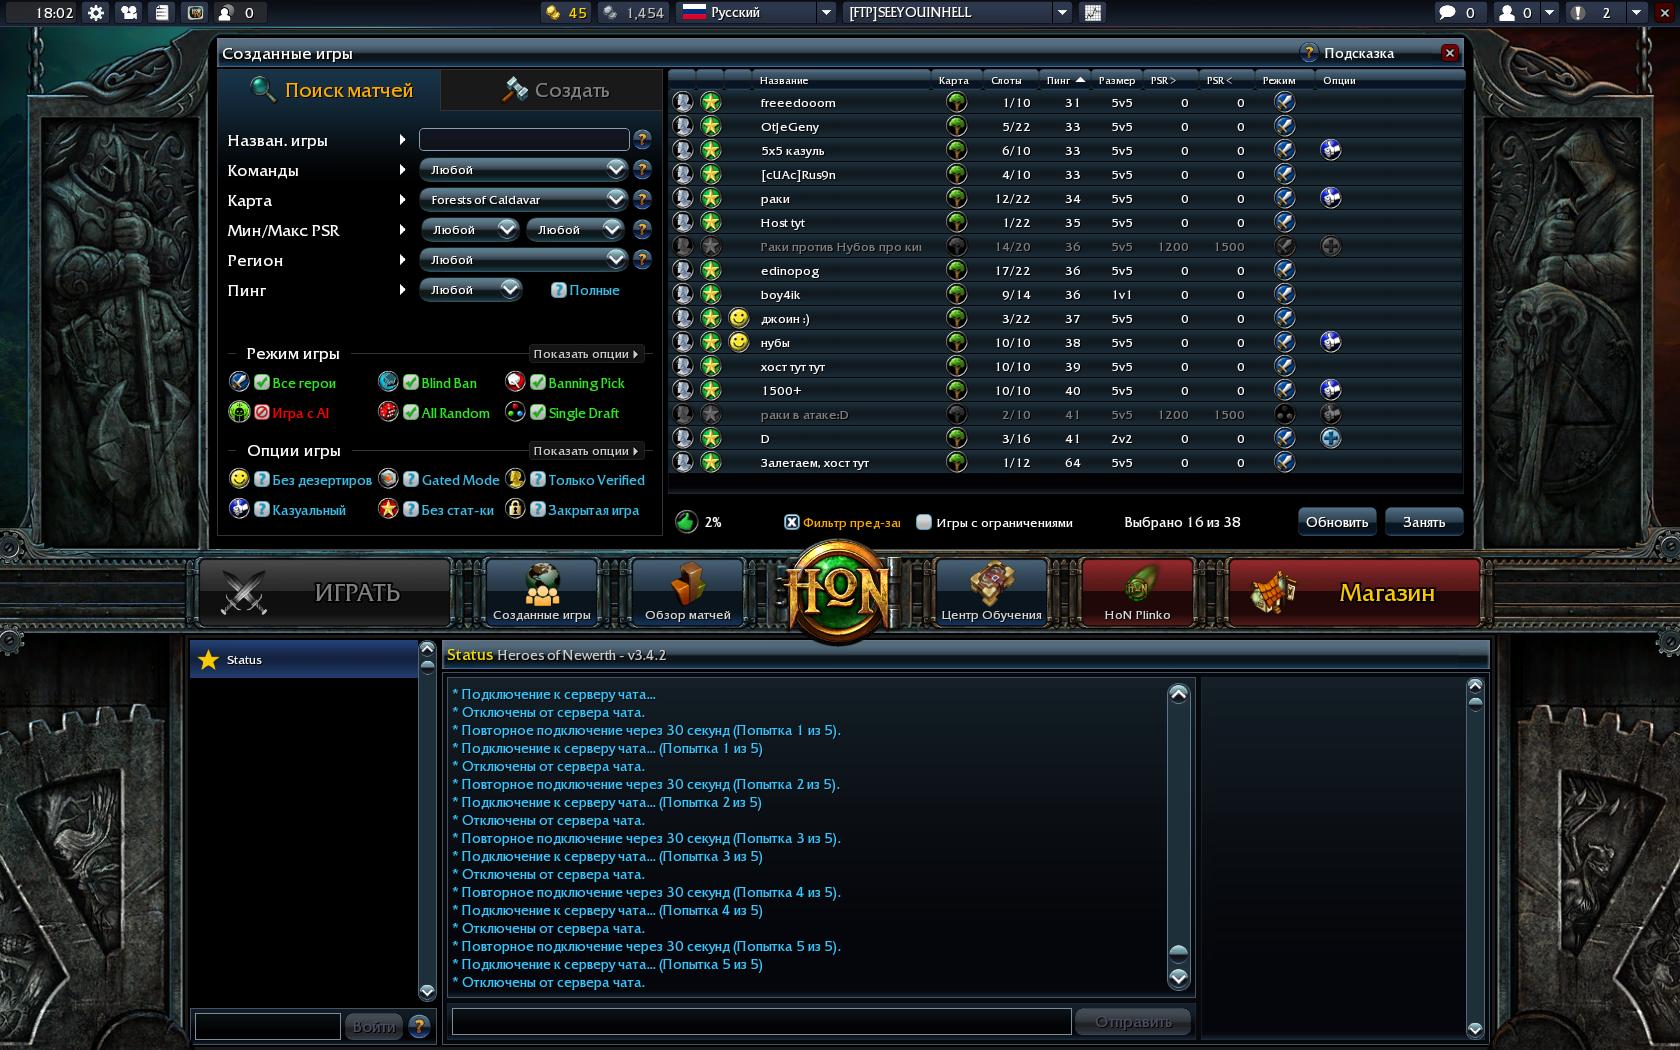1680x1050 pixels.
Task: Click the chat message input field
Action: point(762,1021)
